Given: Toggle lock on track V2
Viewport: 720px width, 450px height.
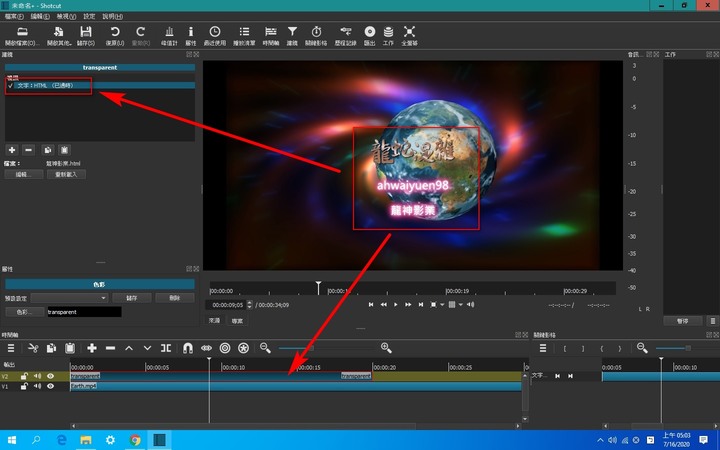Looking at the screenshot, I should click(24, 376).
